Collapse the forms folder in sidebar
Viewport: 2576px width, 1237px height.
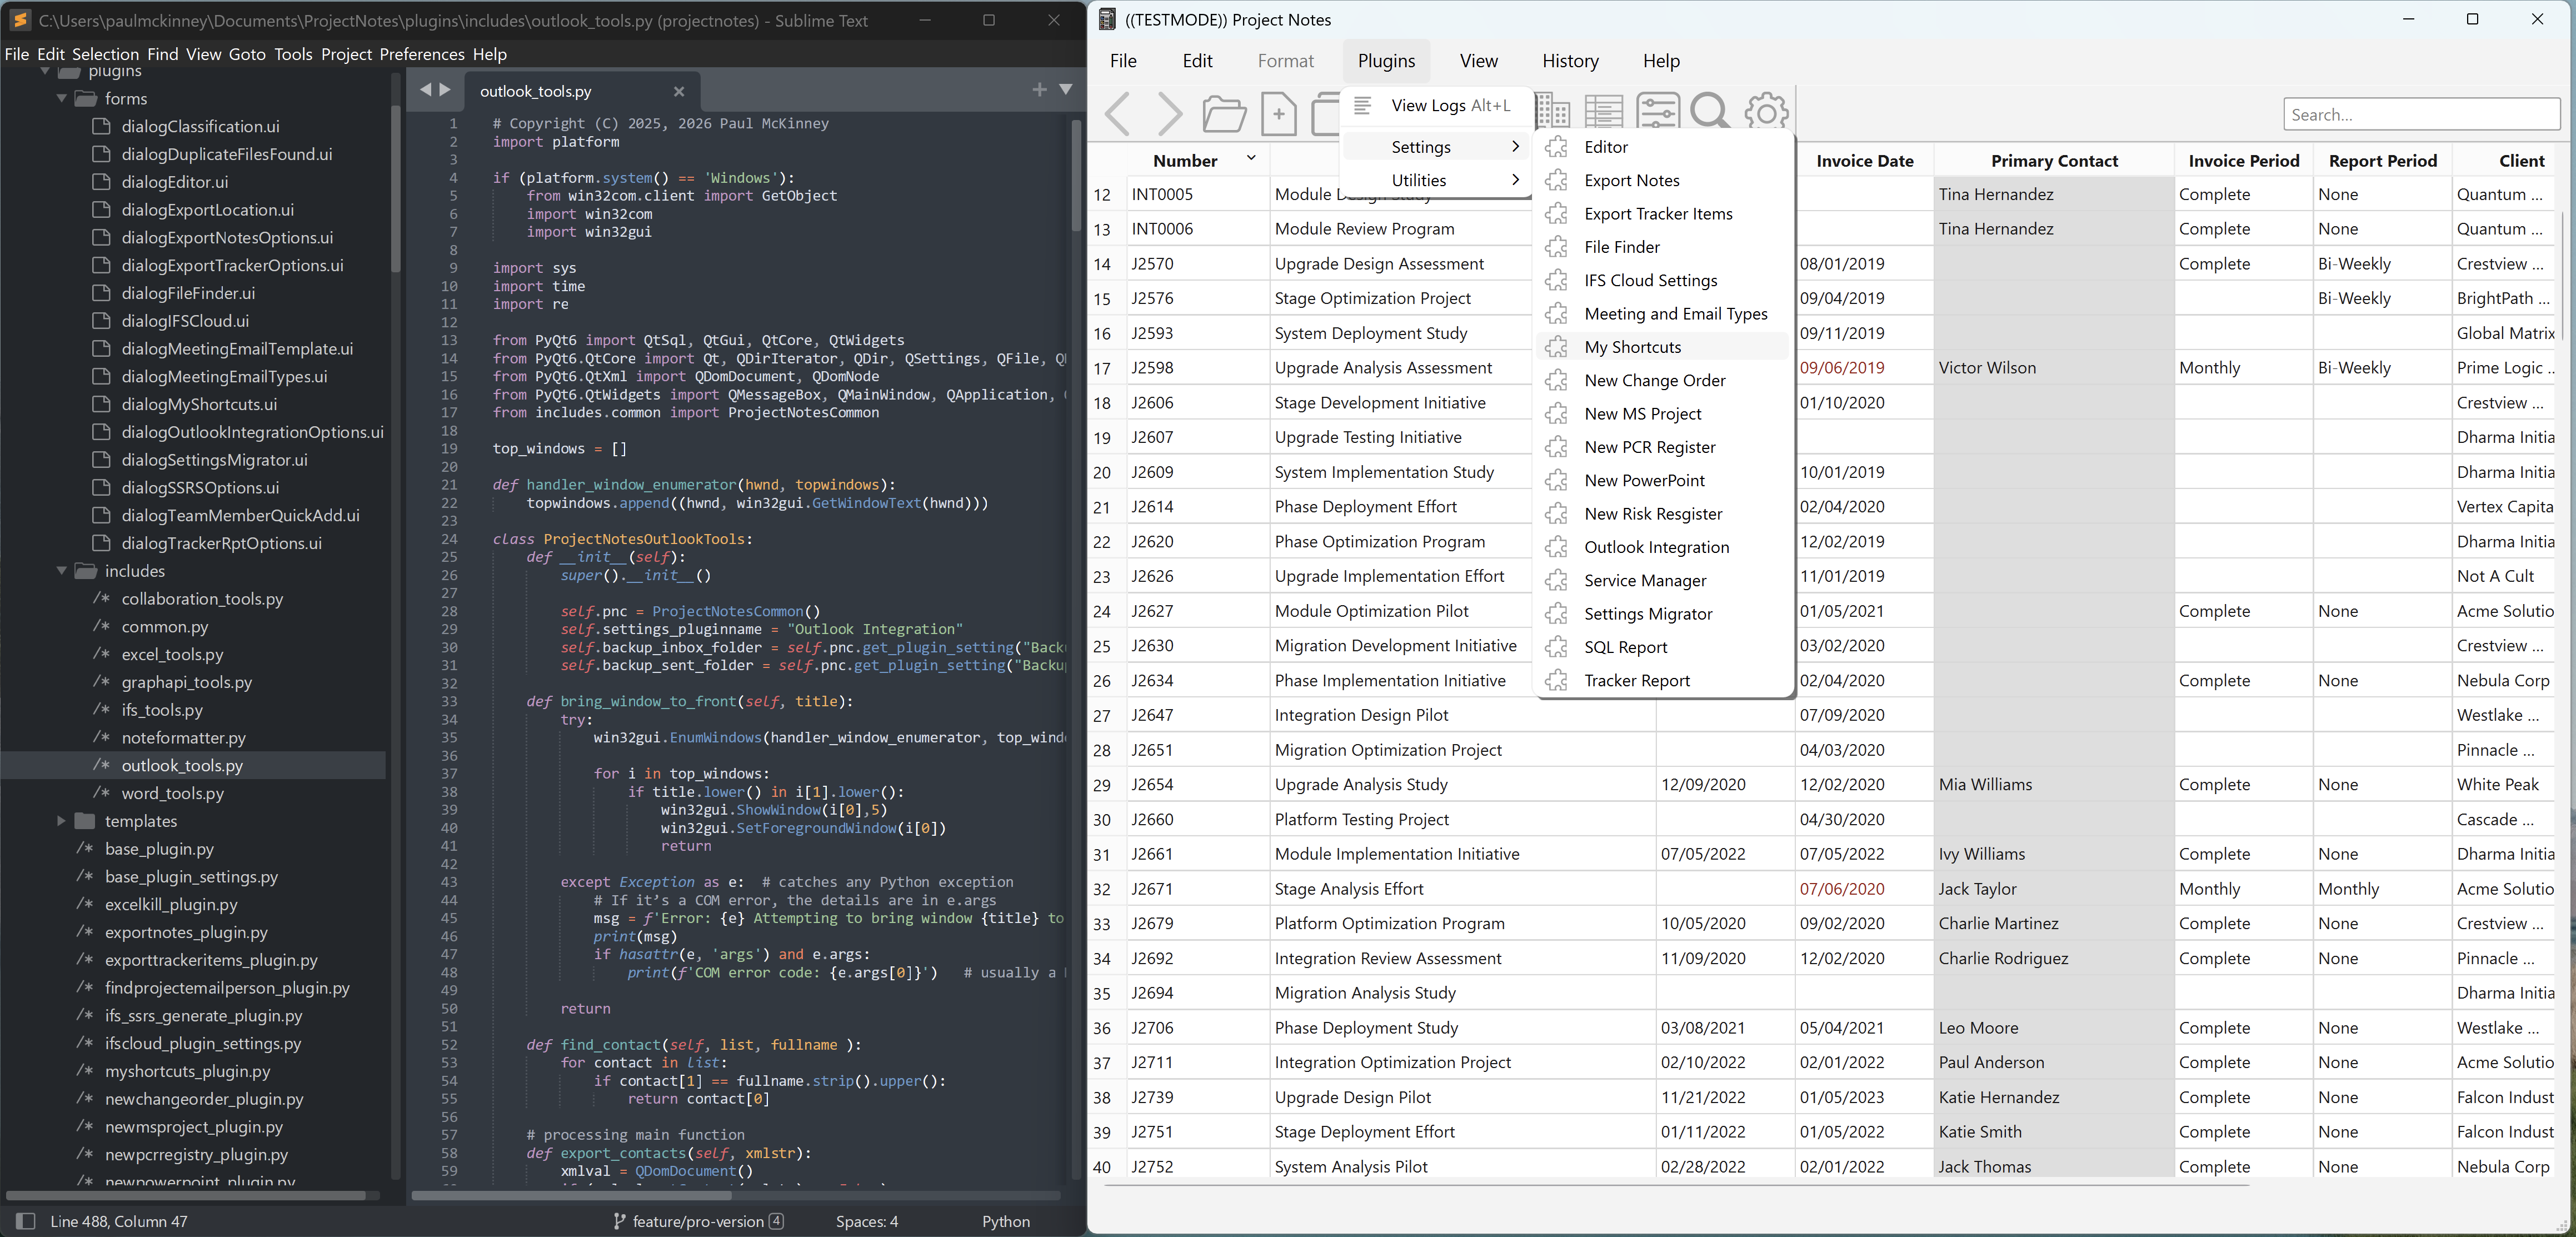point(62,98)
